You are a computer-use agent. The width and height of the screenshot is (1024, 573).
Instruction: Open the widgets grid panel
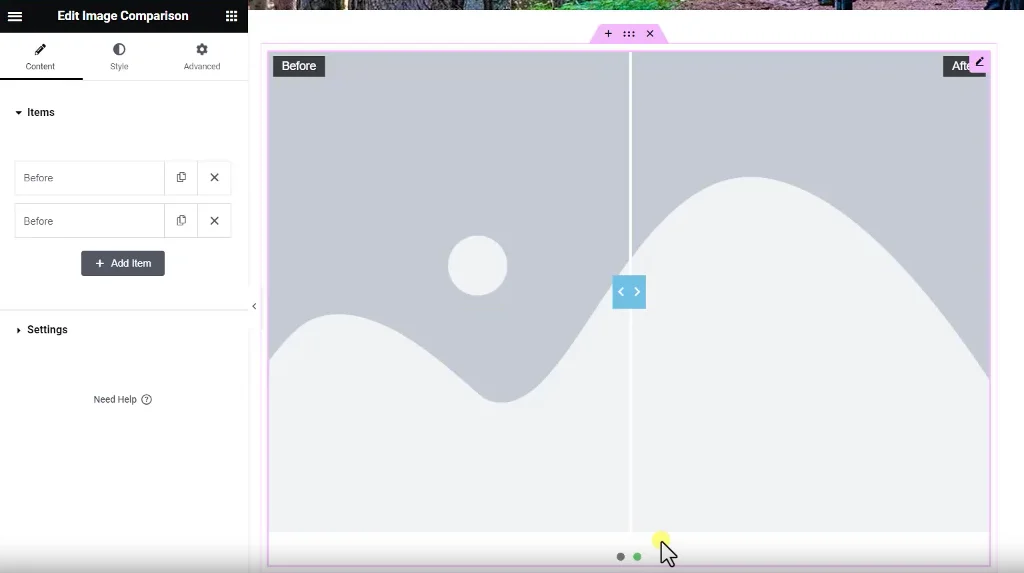231,16
